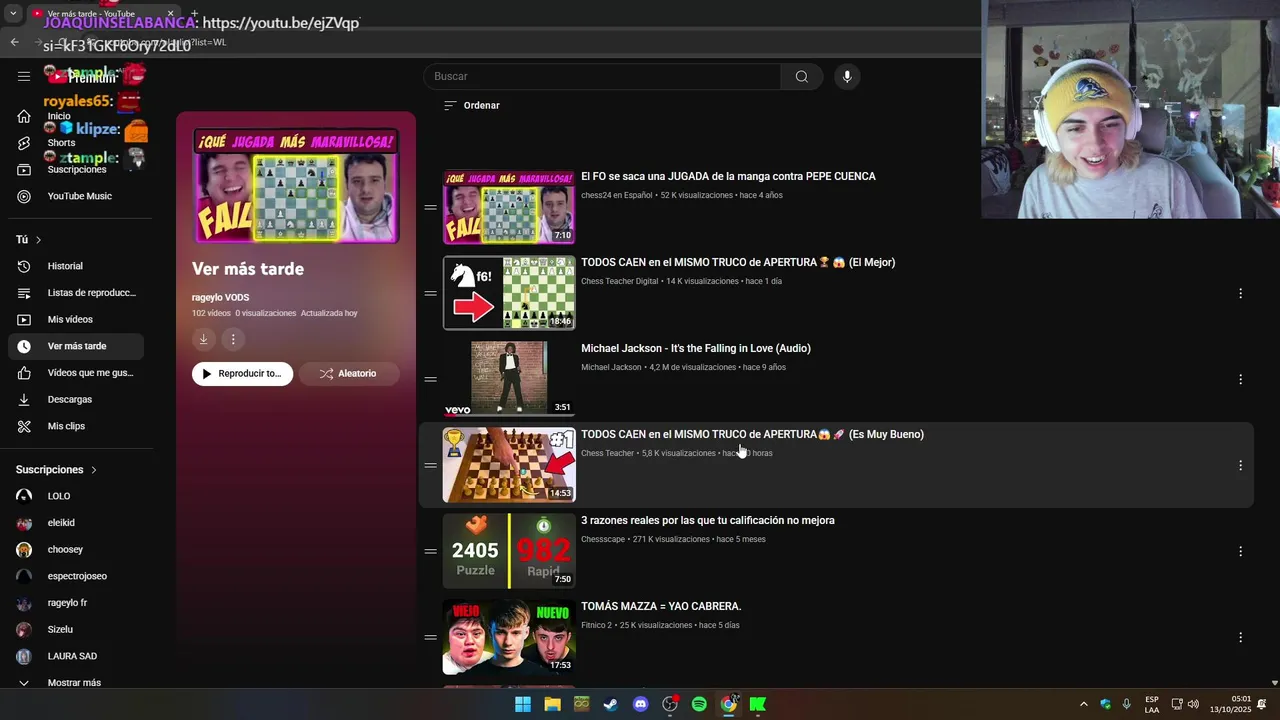The image size is (1280, 720).
Task: Click Reproducir todo button
Action: (242, 374)
